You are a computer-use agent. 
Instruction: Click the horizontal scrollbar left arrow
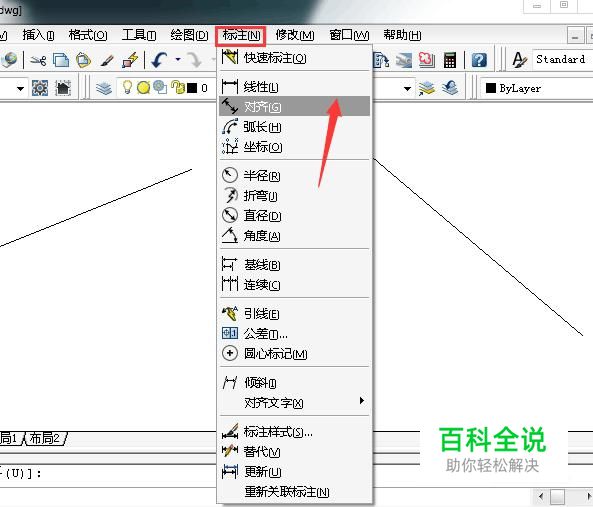[x=541, y=496]
